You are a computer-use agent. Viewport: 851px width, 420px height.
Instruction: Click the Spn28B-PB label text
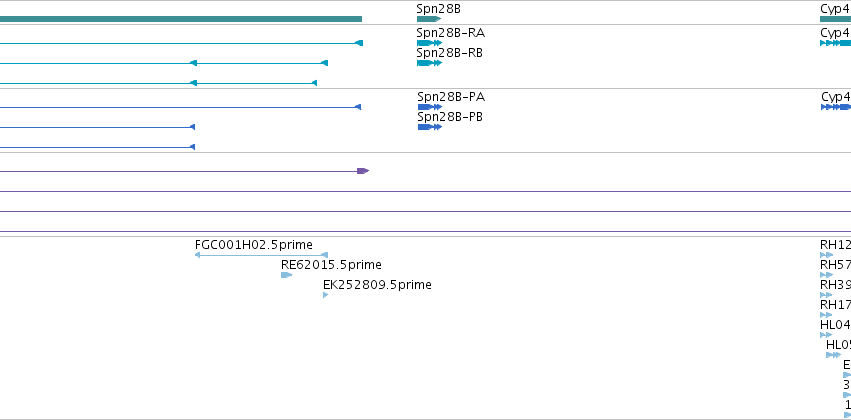(450, 117)
